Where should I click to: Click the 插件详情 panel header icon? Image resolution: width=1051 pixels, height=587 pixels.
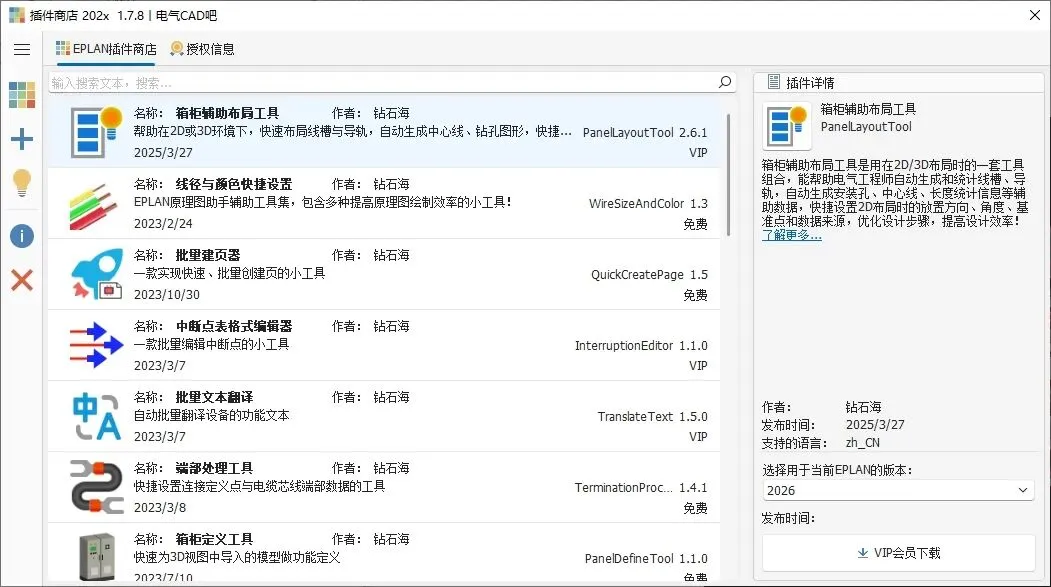[774, 82]
